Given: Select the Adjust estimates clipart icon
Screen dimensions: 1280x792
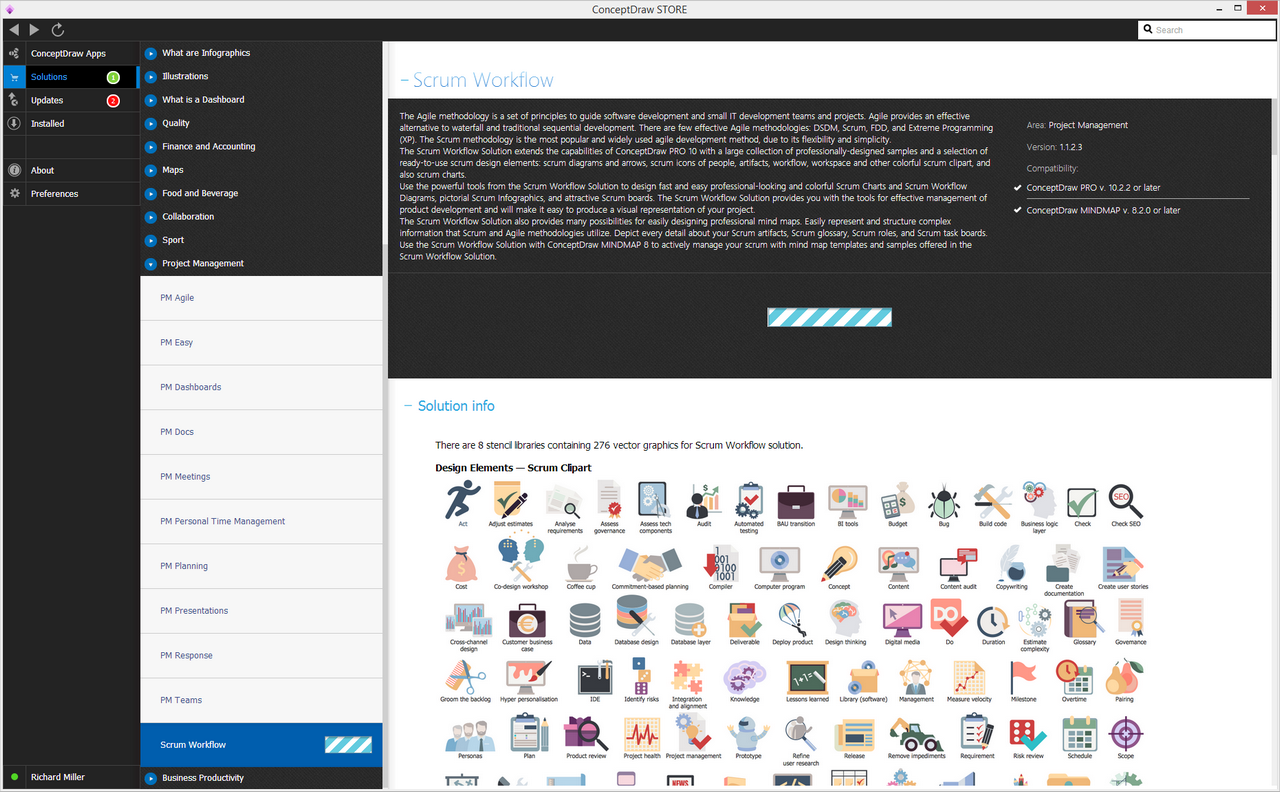Looking at the screenshot, I should [510, 499].
